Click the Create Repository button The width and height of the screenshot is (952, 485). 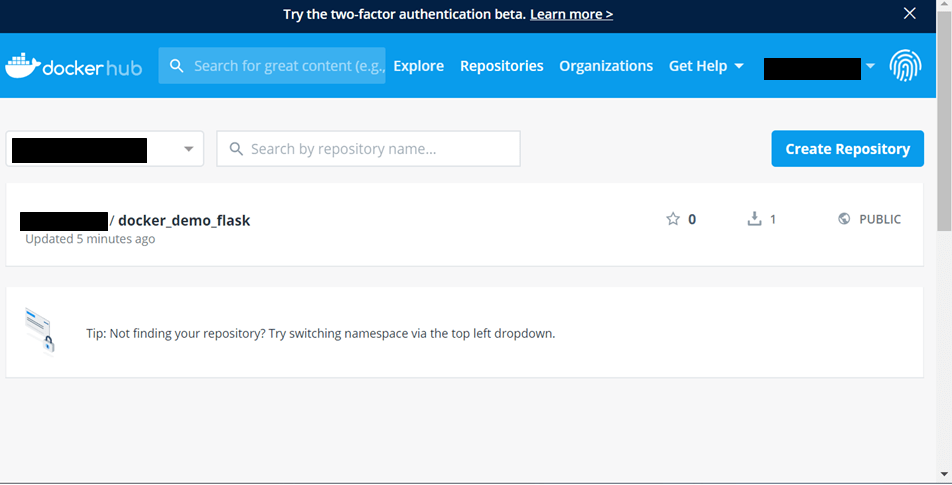[848, 149]
